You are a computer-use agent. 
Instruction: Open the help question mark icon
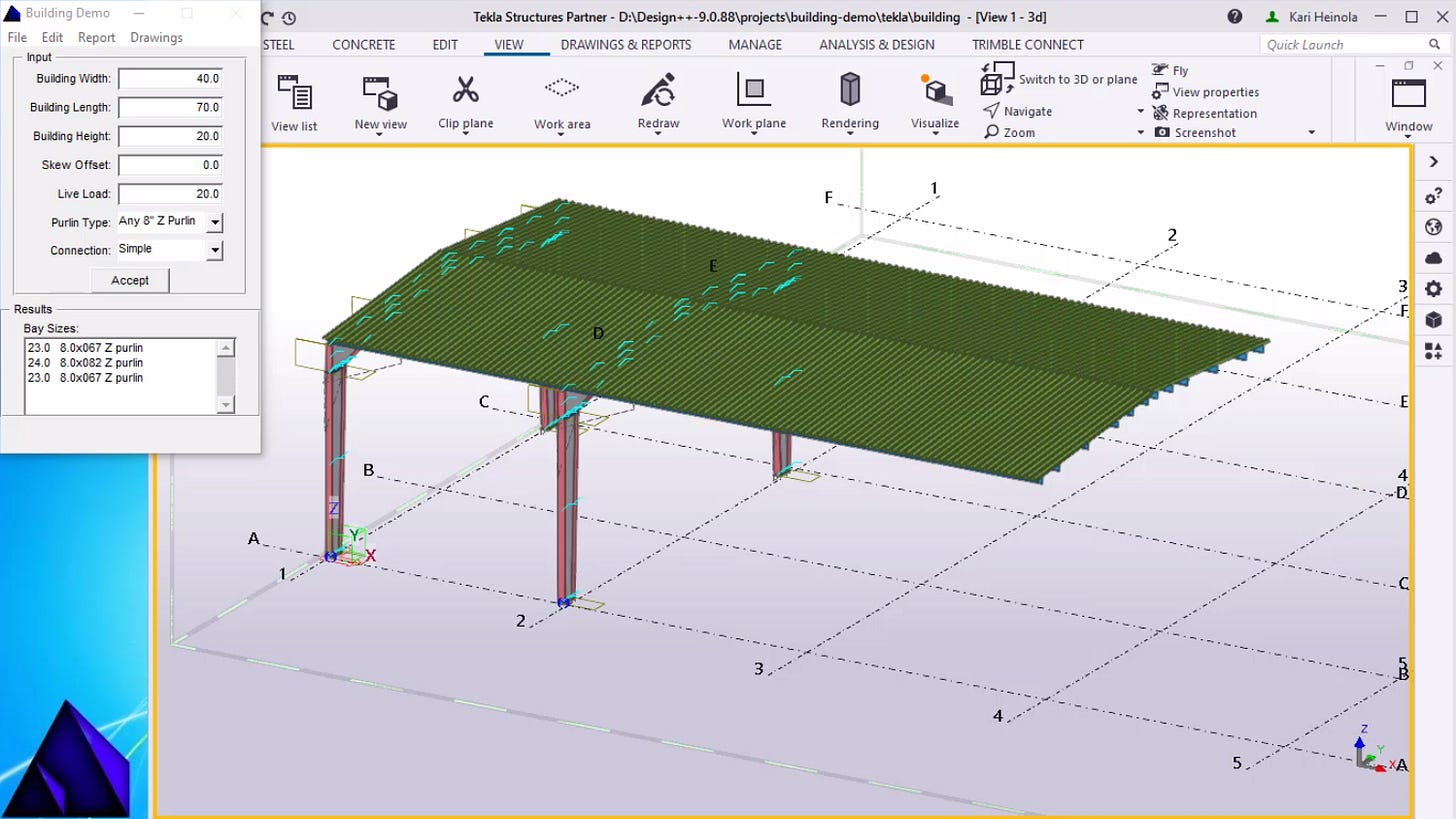(1235, 17)
